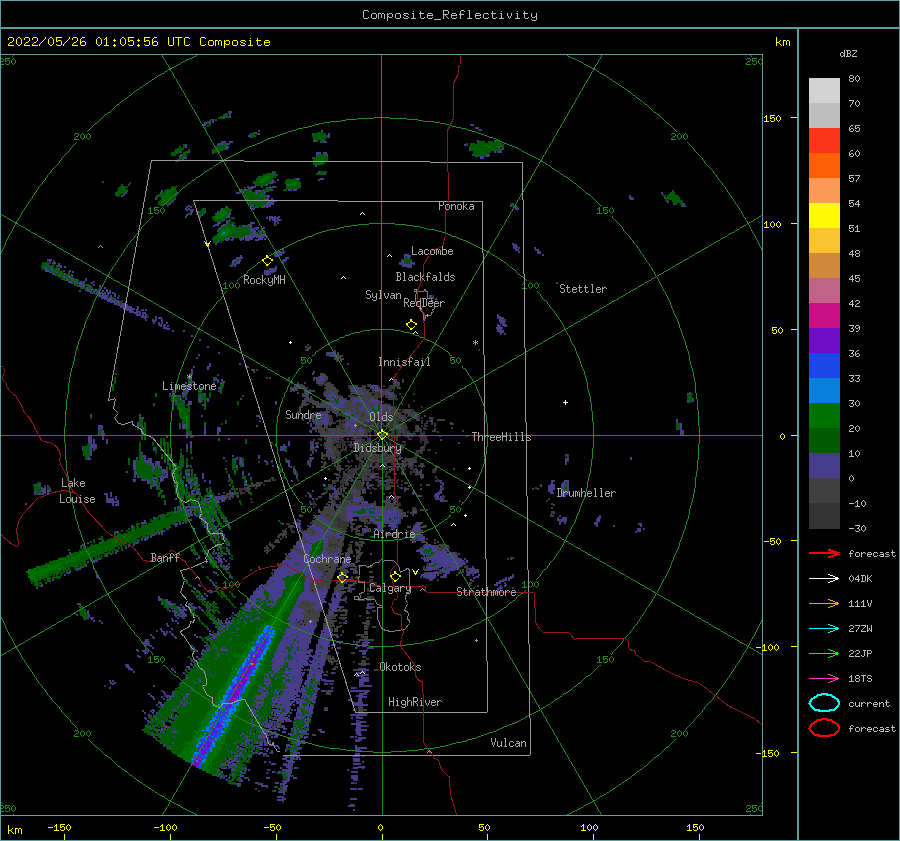Click the yellow diamond marker above Calgary

click(395, 576)
